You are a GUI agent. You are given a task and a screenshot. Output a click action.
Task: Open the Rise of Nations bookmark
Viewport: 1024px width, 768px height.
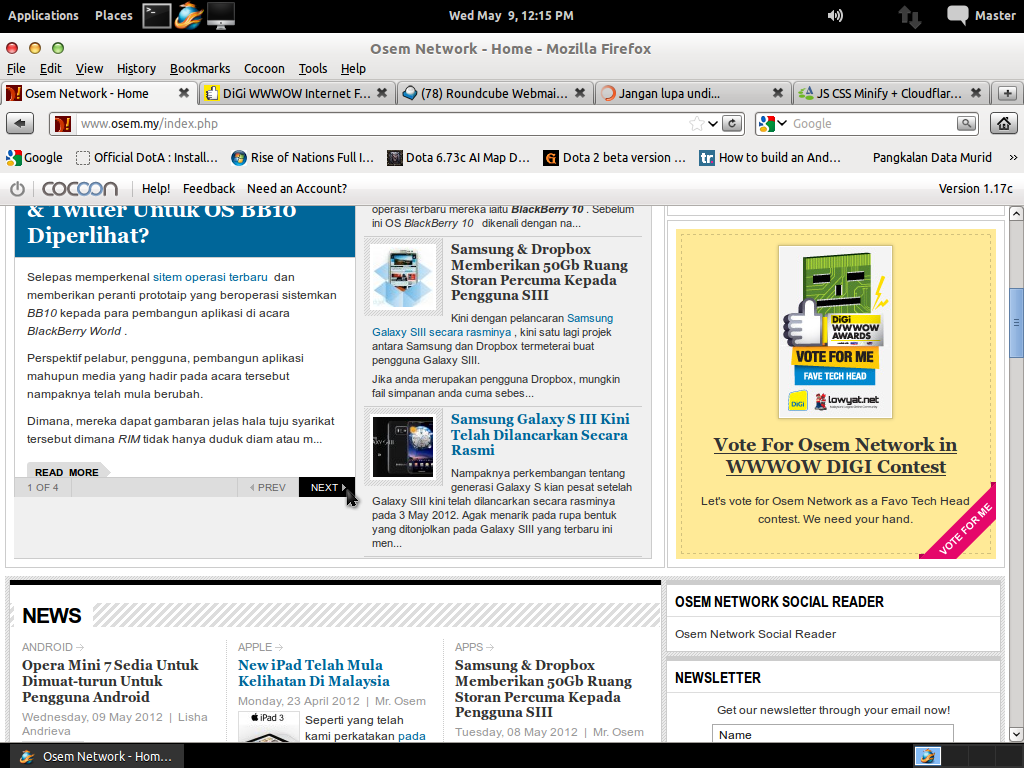click(x=302, y=157)
